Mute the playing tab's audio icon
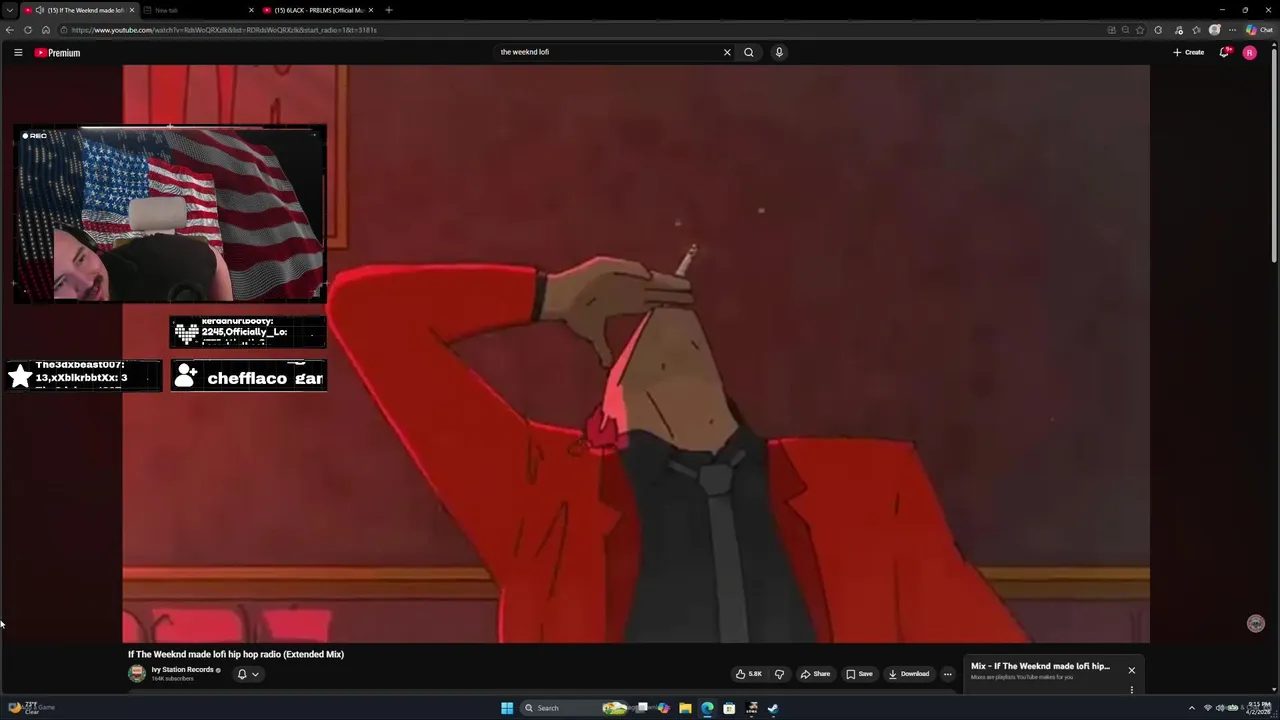This screenshot has width=1280, height=720. 40,10
